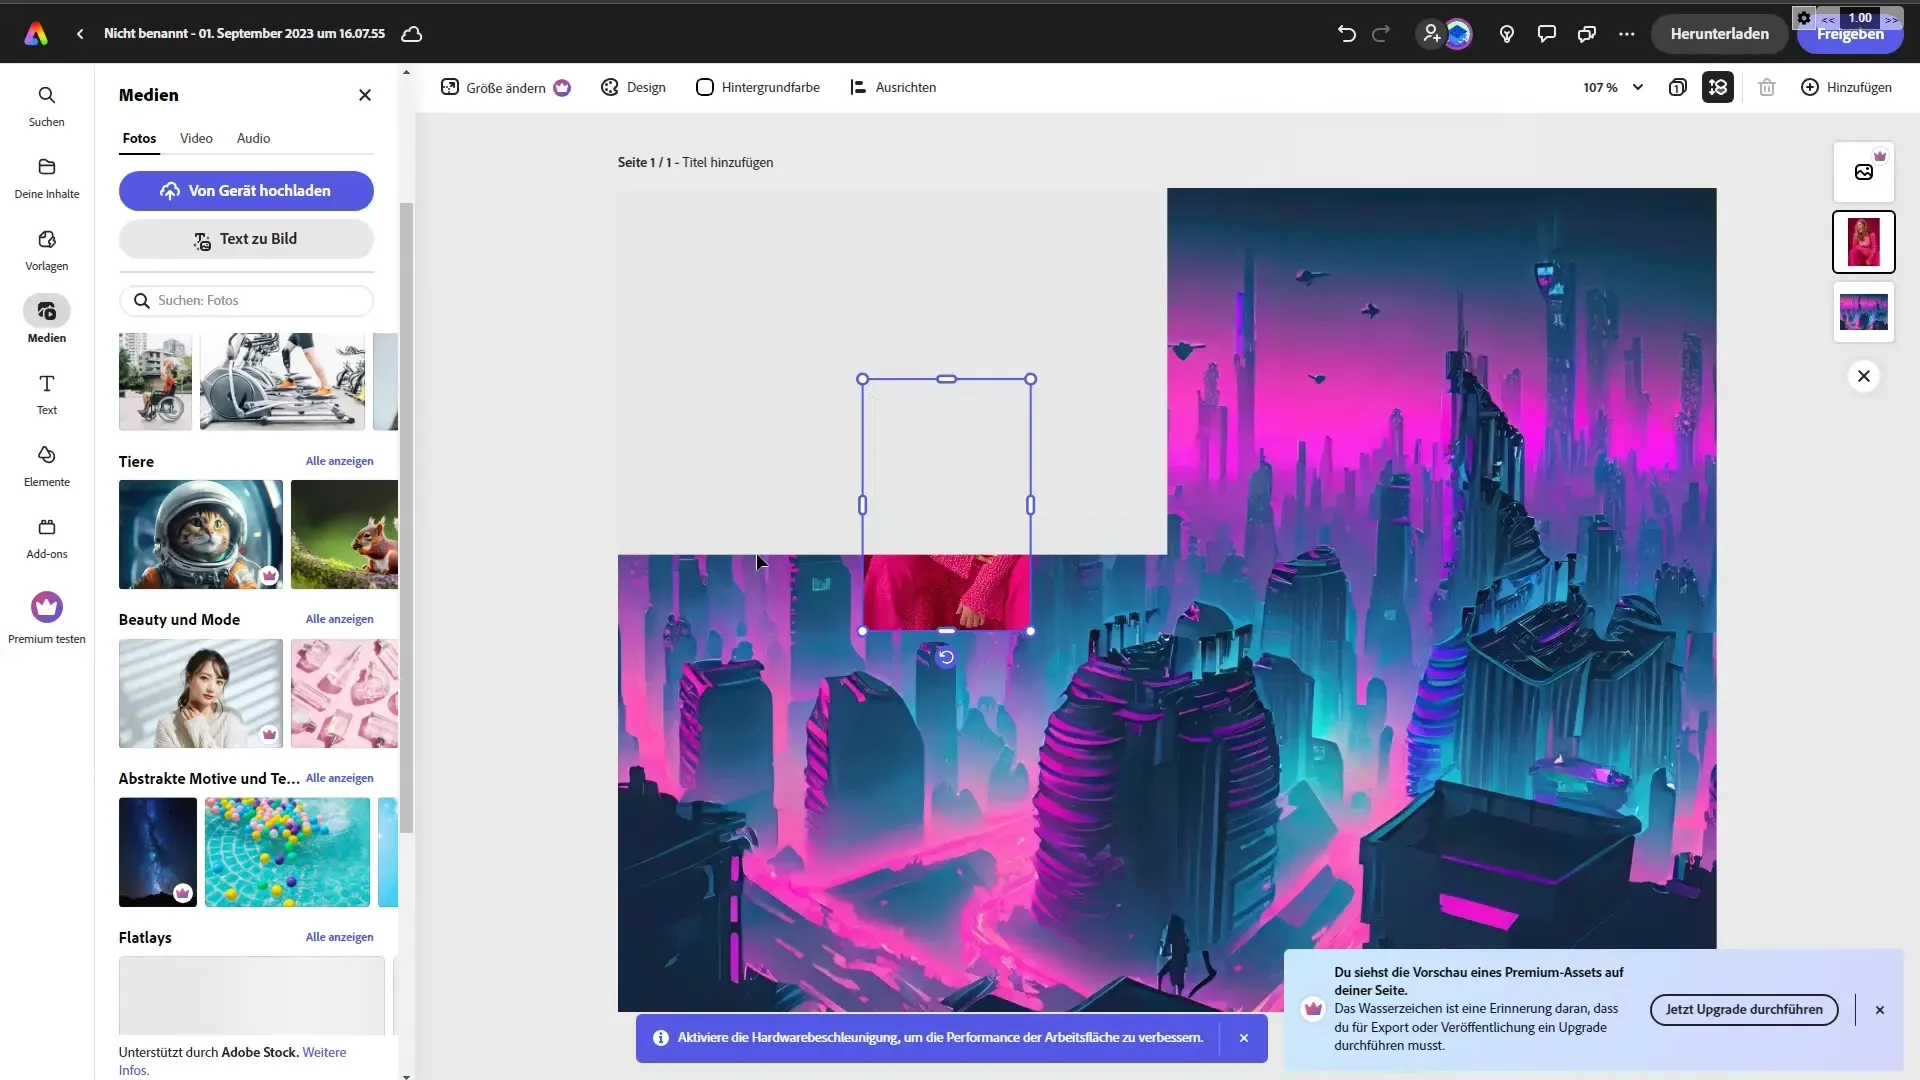The image size is (1920, 1080).
Task: Toggle the Hintergrundfarbe background option
Action: (758, 88)
